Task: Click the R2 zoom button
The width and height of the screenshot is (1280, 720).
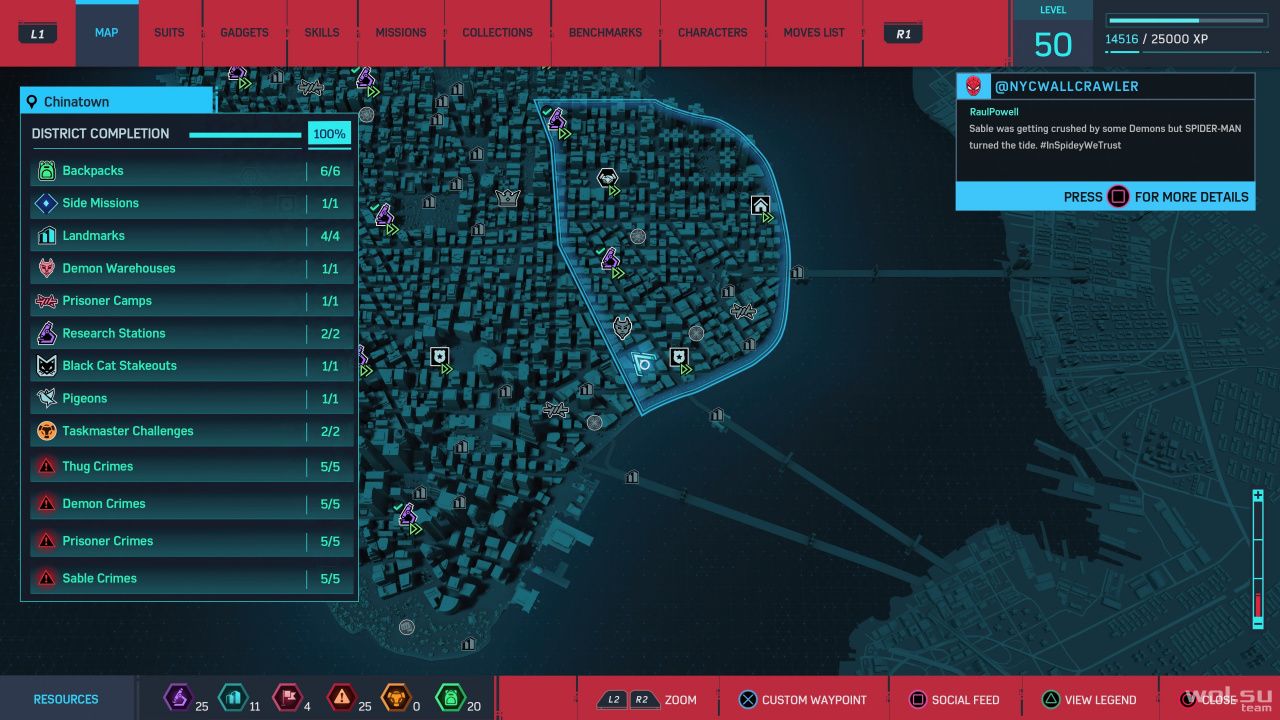Action: [x=642, y=700]
